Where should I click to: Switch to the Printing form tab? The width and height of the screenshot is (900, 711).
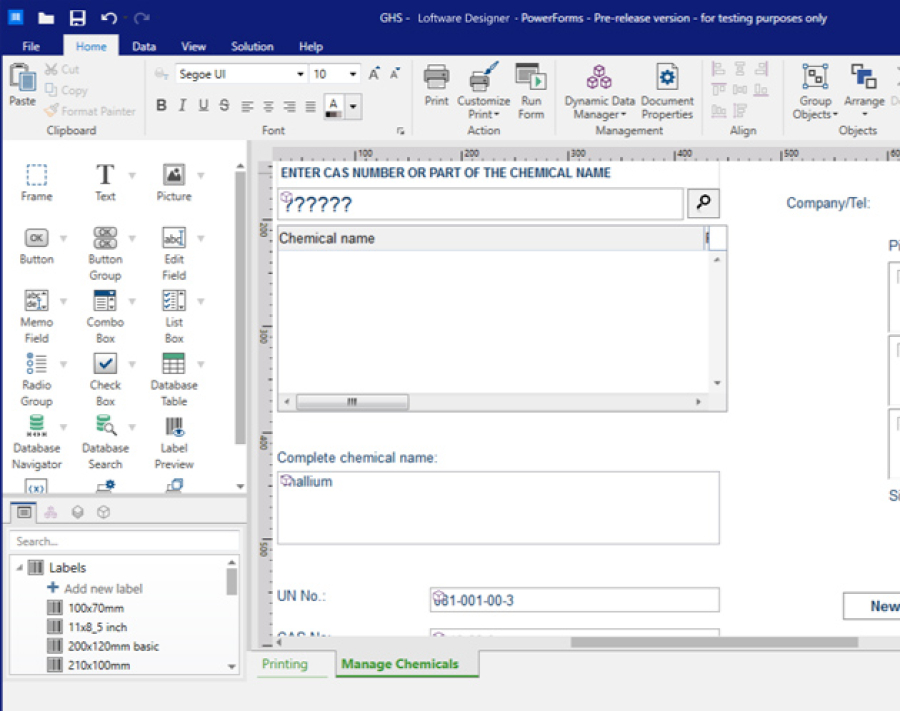[285, 664]
